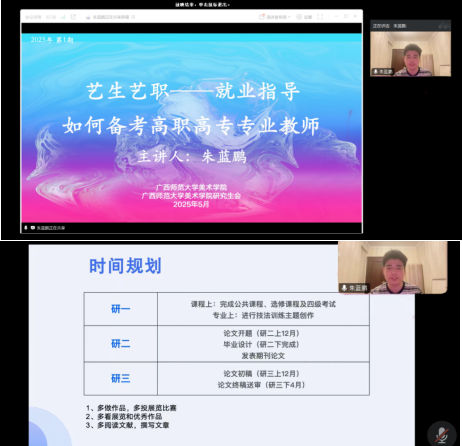Click the screen-share icon in bottom status bar
Image resolution: width=462 pixels, height=446 pixels.
[33, 228]
